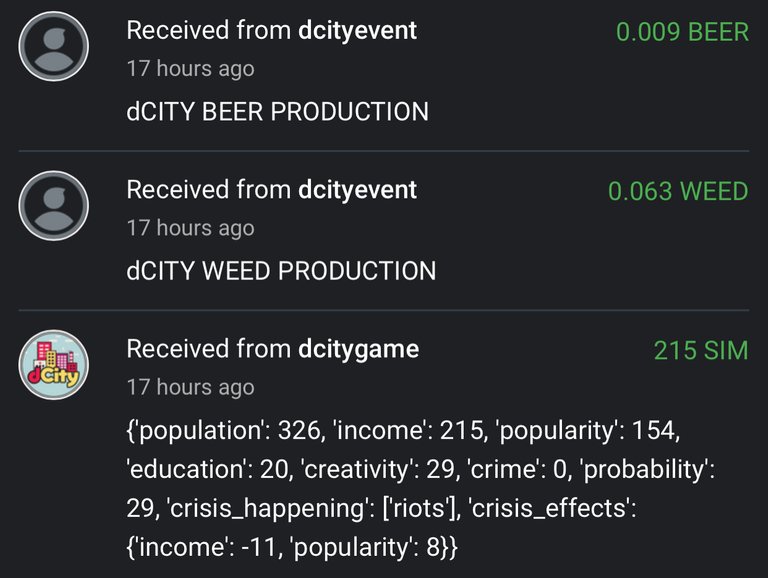Click 'Received from' text in WEED row
768x578 pixels.
[209, 190]
